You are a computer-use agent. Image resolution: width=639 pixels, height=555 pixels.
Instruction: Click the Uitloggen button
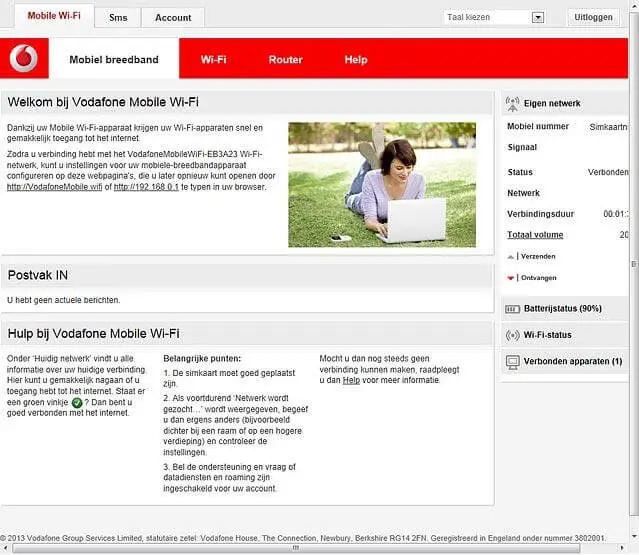click(x=593, y=18)
